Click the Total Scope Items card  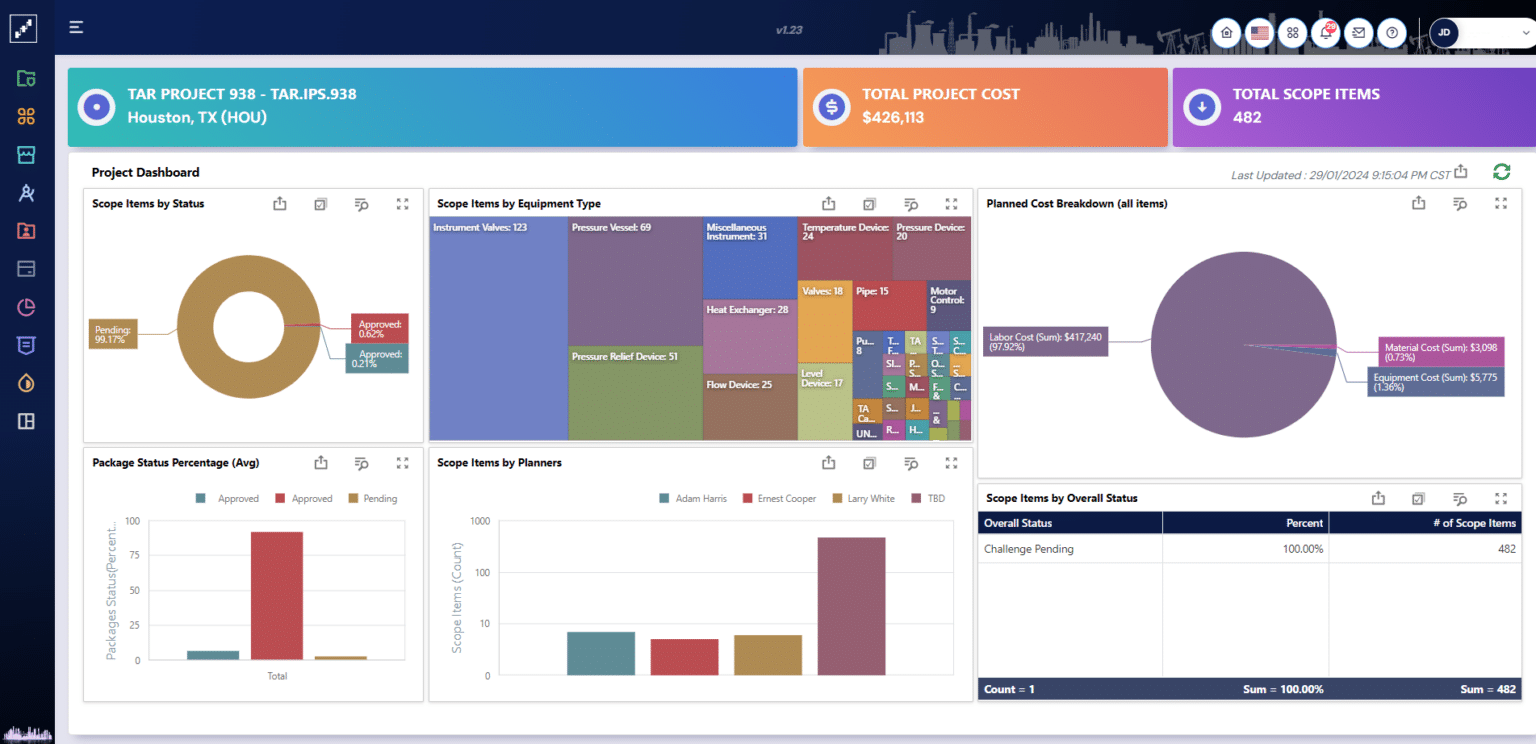click(x=1353, y=107)
